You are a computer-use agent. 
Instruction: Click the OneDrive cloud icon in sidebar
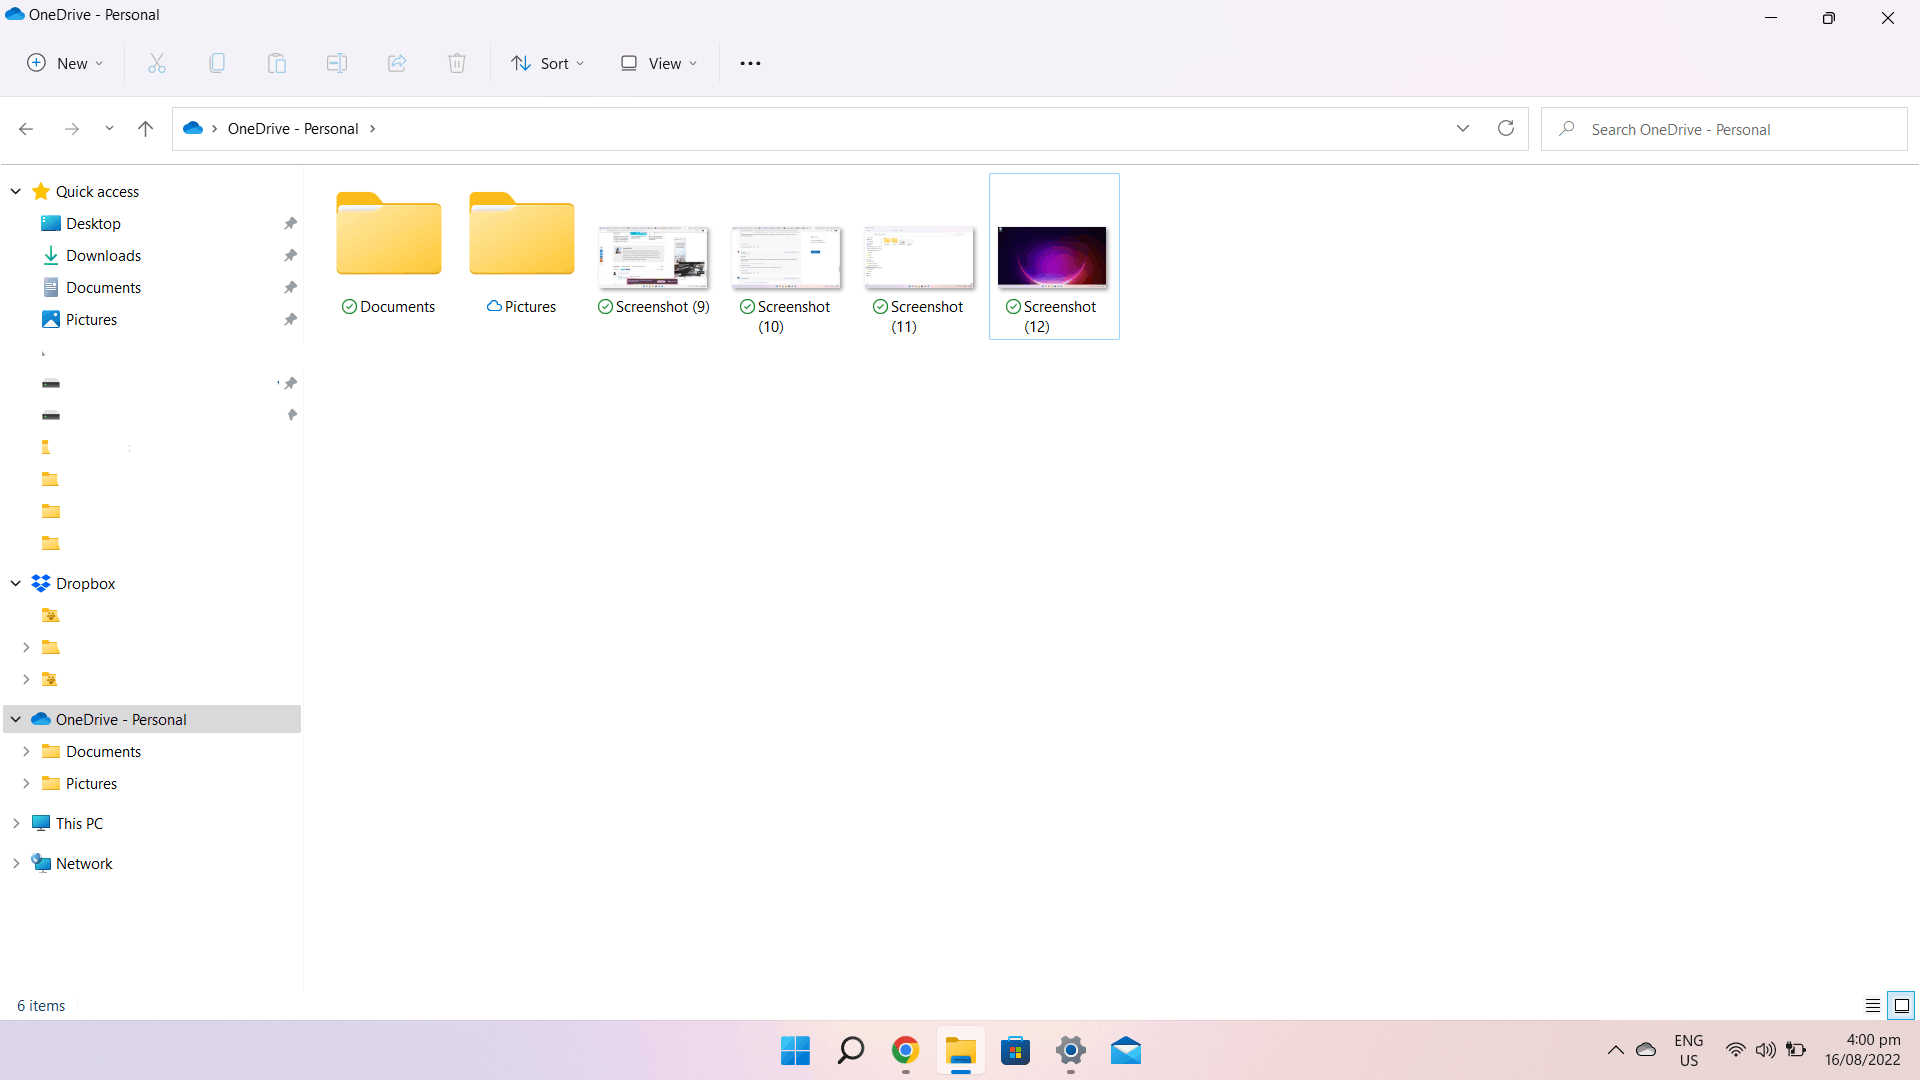(x=41, y=719)
